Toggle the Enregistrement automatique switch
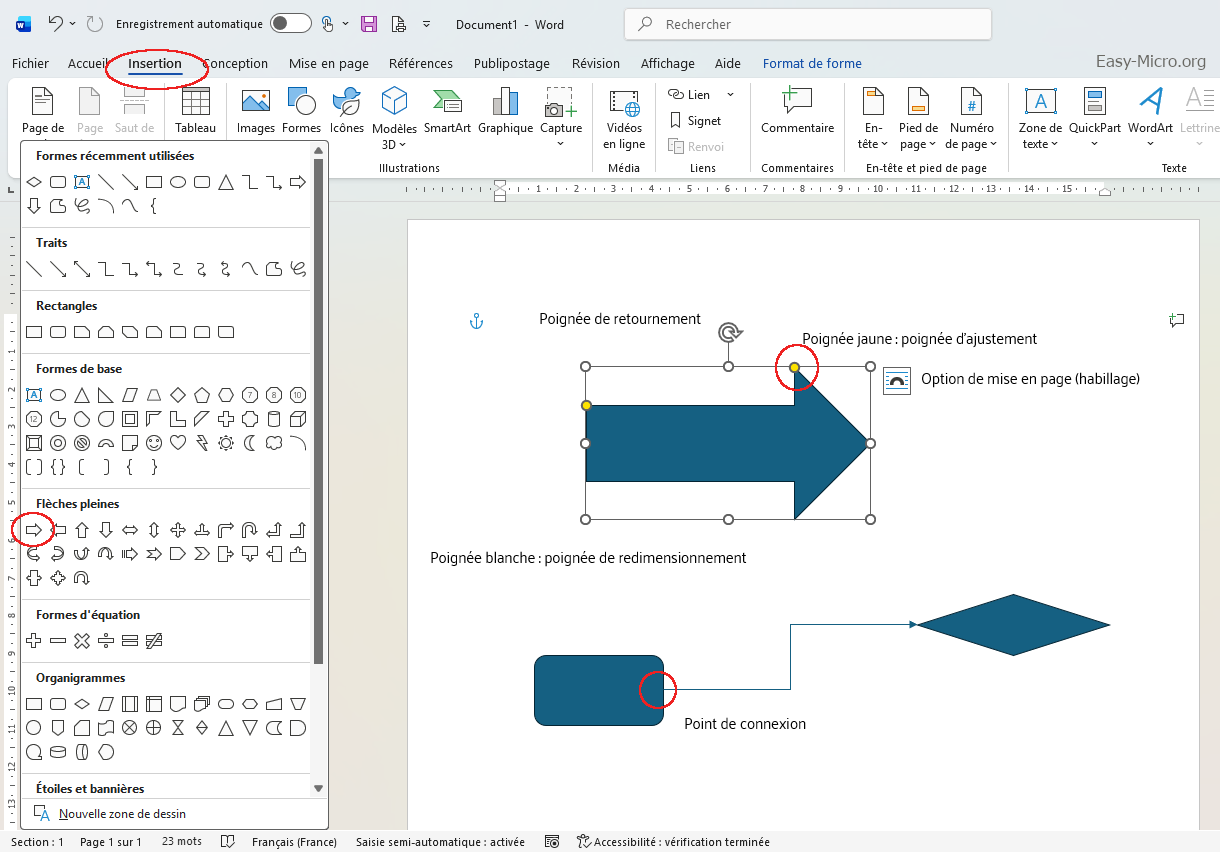The height and width of the screenshot is (852, 1220). pos(290,24)
